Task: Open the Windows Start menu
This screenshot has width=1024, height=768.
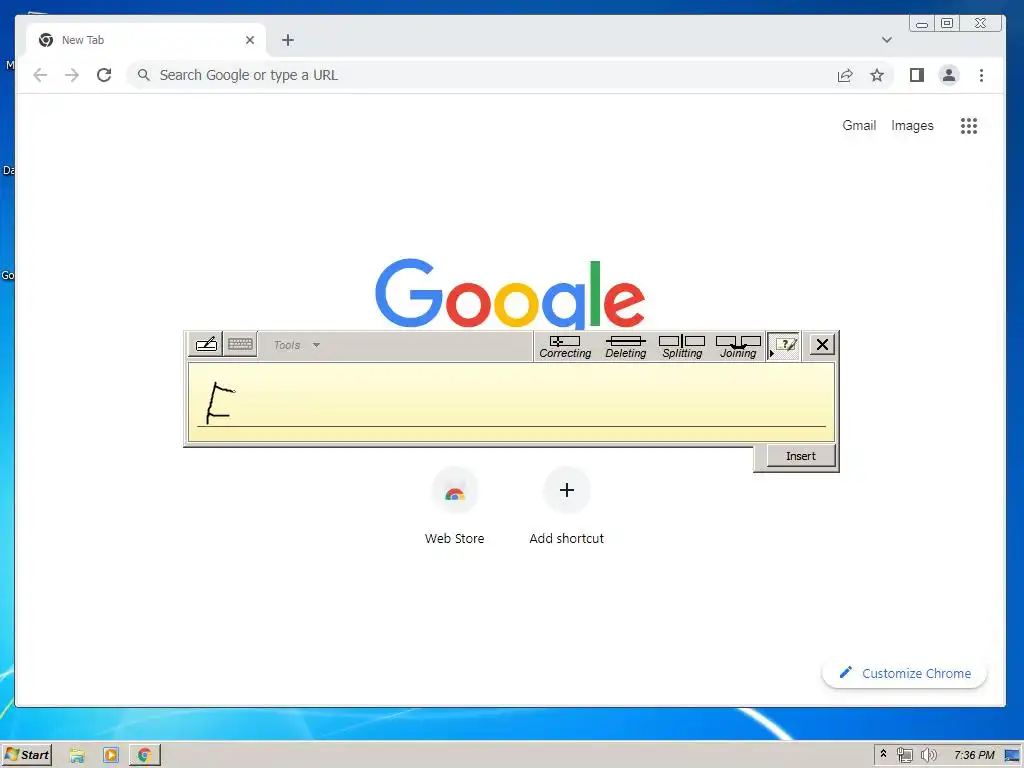Action: 27,755
